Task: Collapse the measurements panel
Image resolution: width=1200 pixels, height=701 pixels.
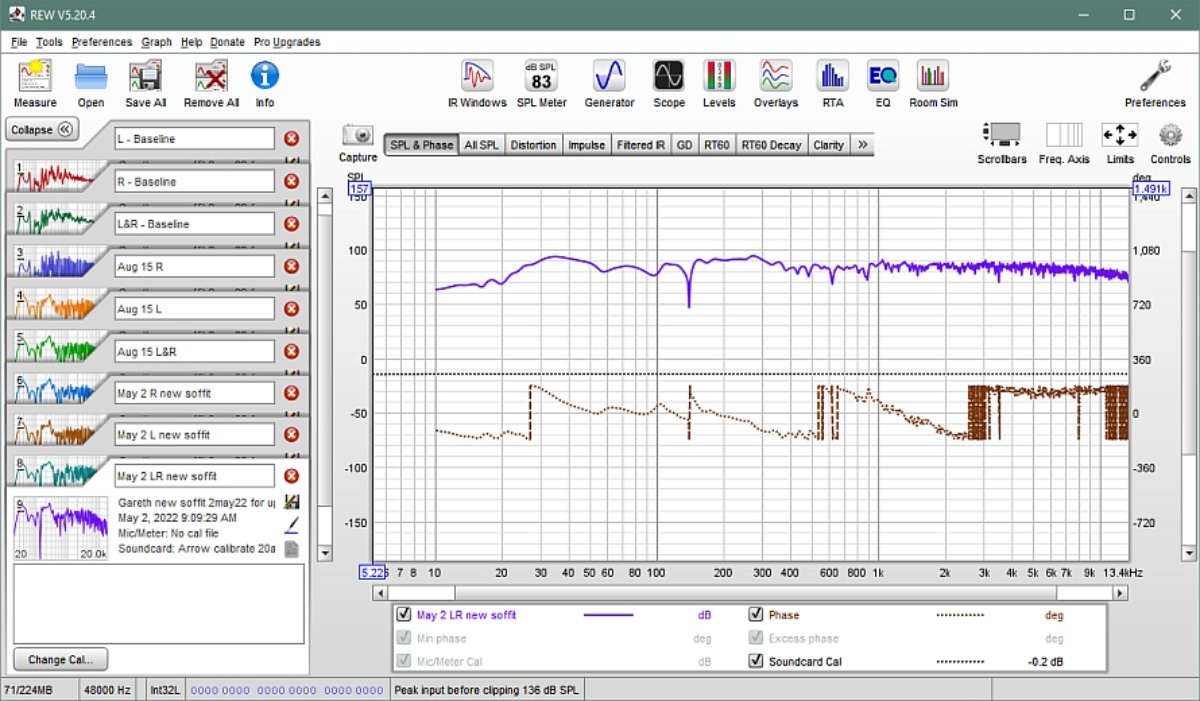Action: point(42,130)
